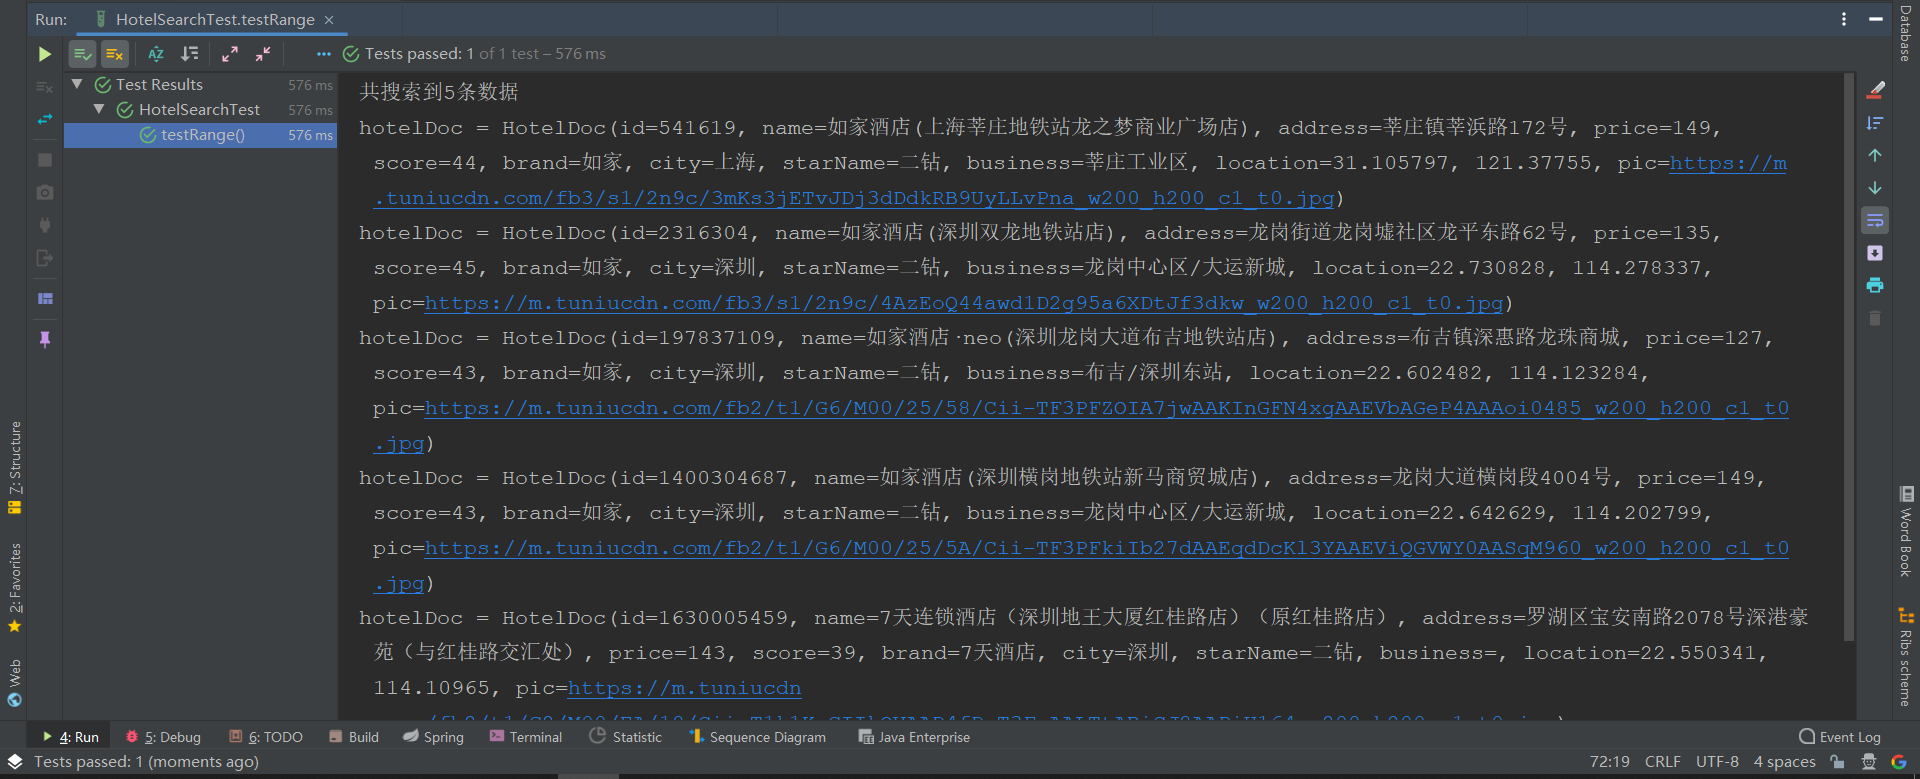Click the 72:19 line column indicator
1920x779 pixels.
tap(1609, 762)
